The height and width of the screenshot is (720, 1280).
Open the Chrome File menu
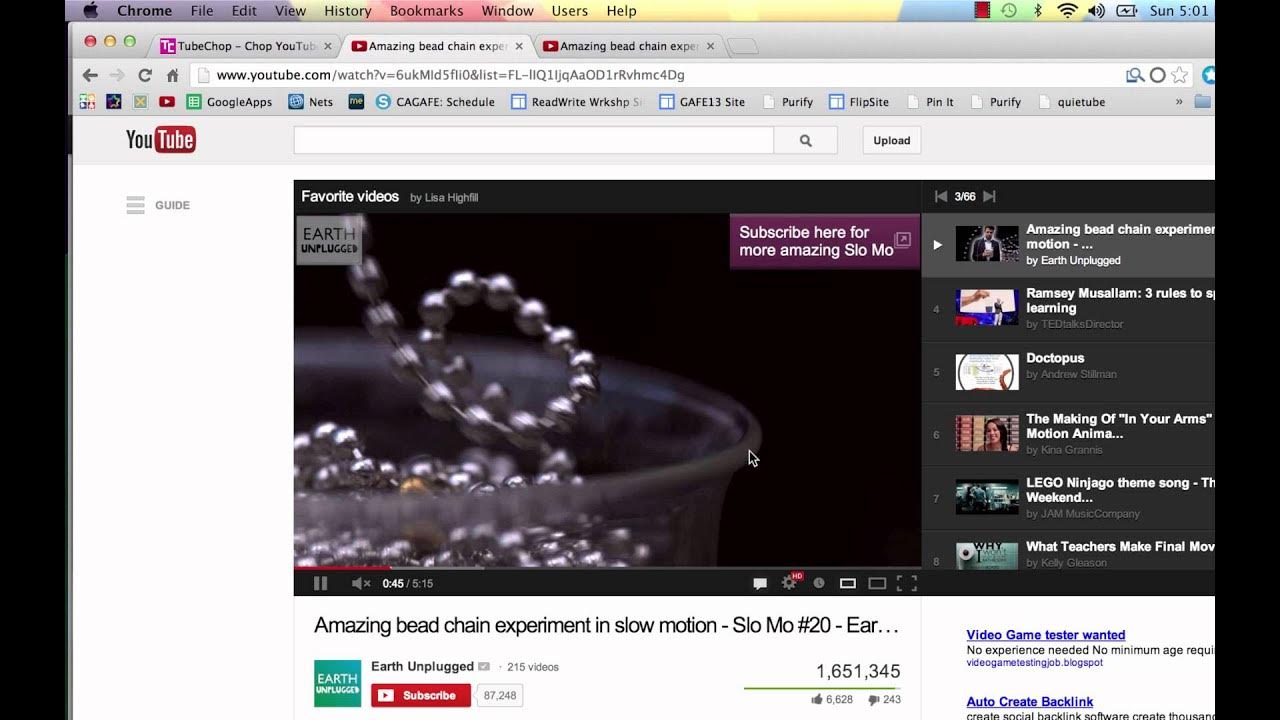tap(202, 11)
